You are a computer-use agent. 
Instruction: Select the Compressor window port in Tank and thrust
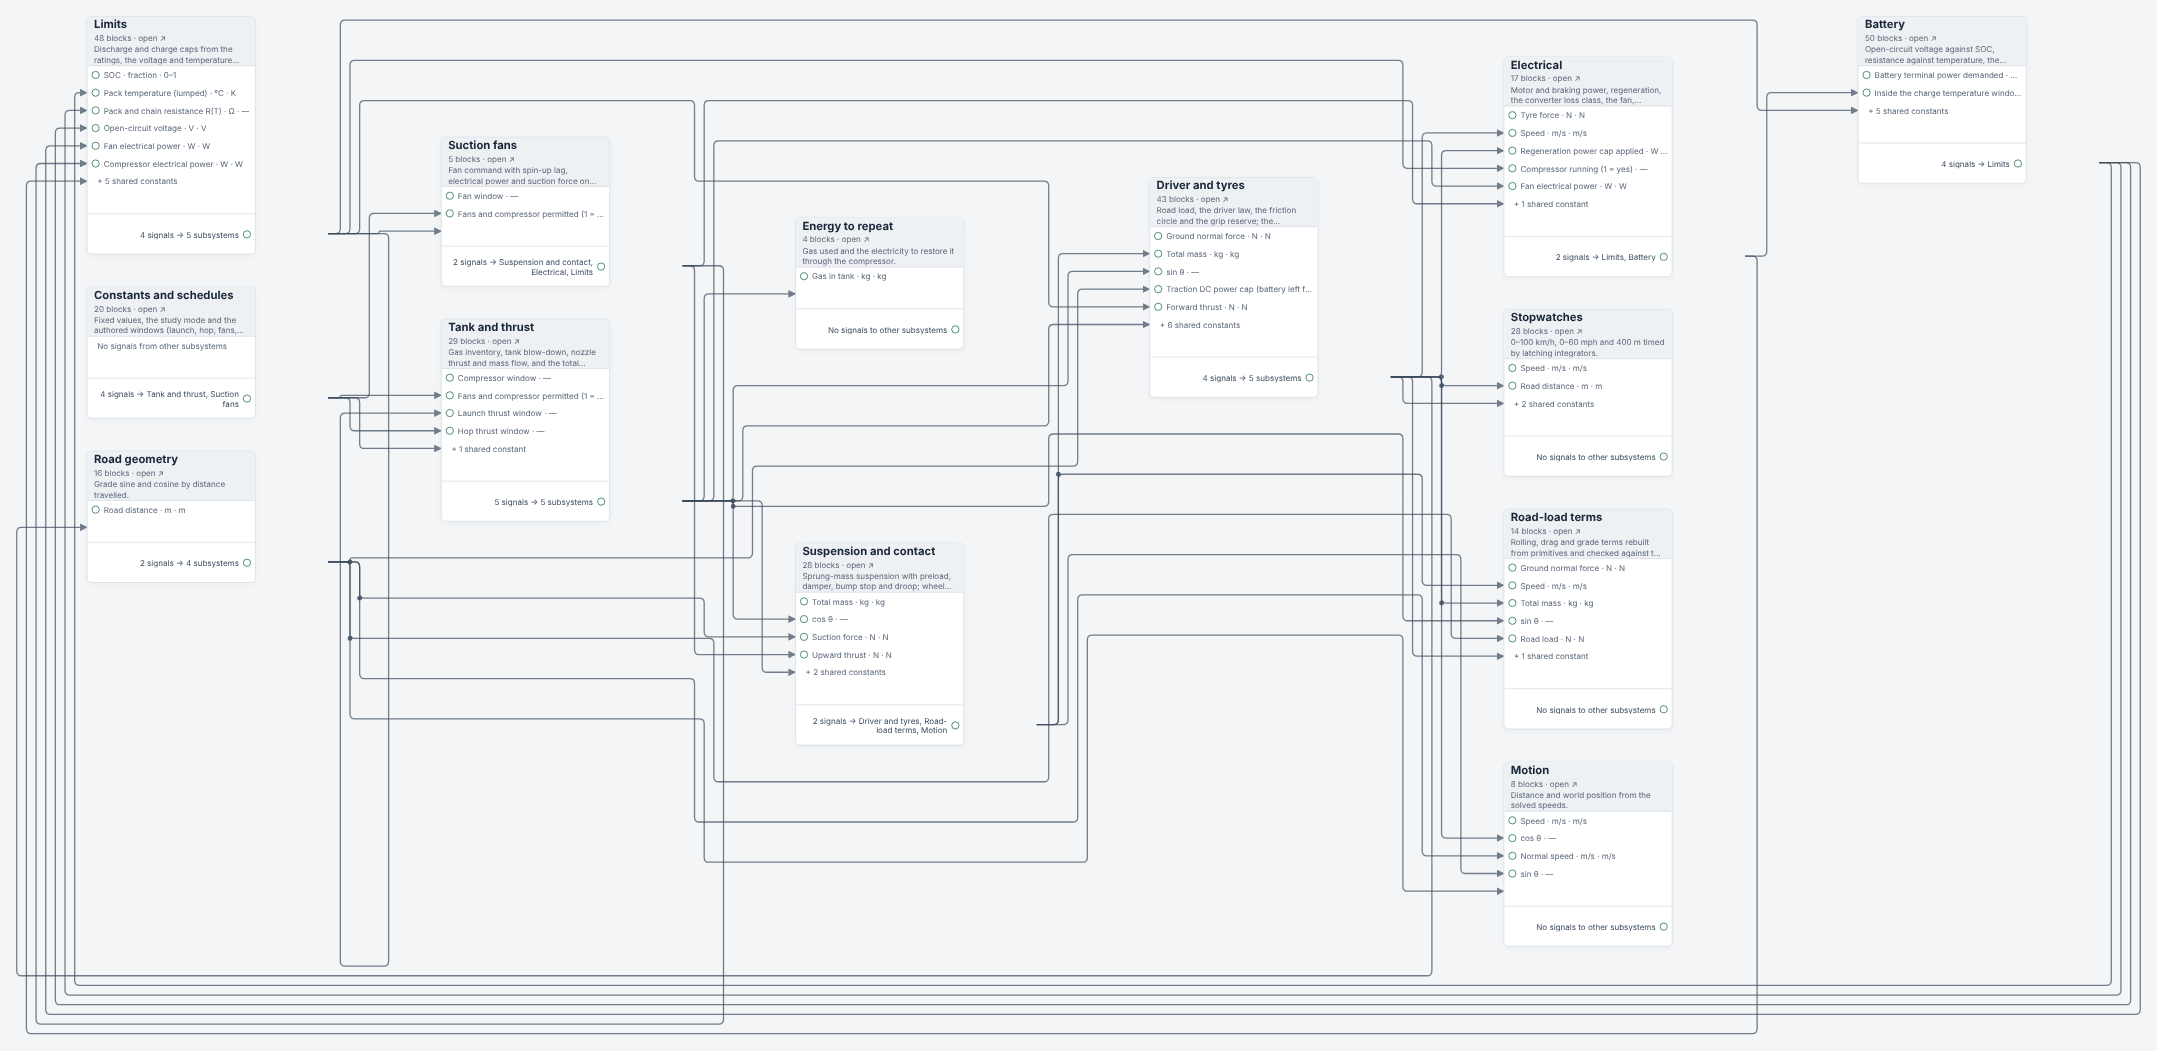(450, 378)
